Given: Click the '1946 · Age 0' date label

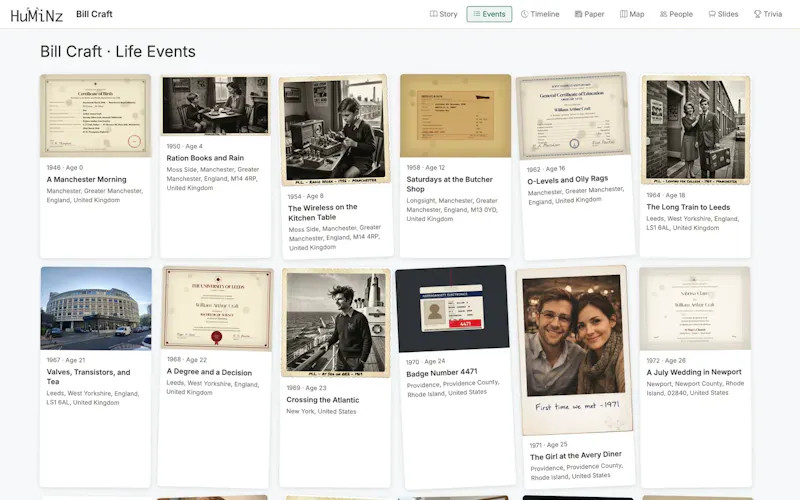Looking at the screenshot, I should tap(65, 168).
